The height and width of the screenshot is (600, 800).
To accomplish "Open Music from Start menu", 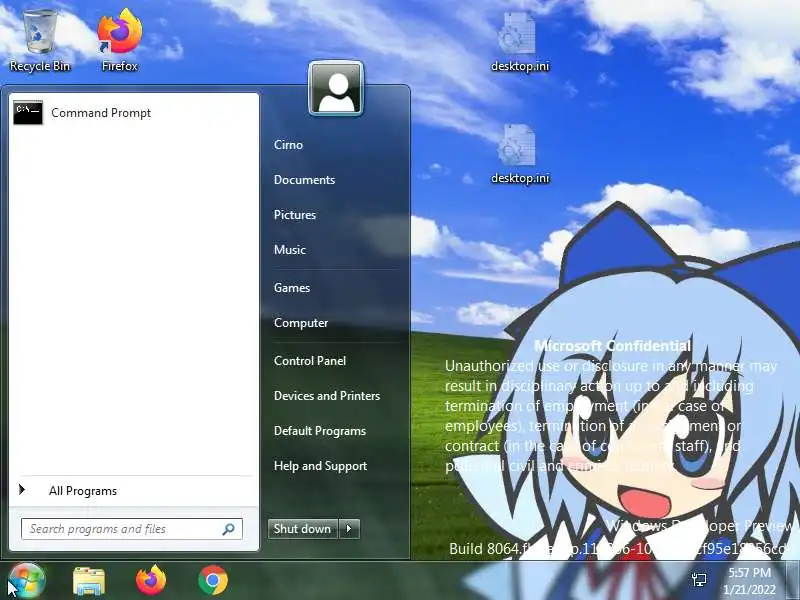I will point(290,249).
